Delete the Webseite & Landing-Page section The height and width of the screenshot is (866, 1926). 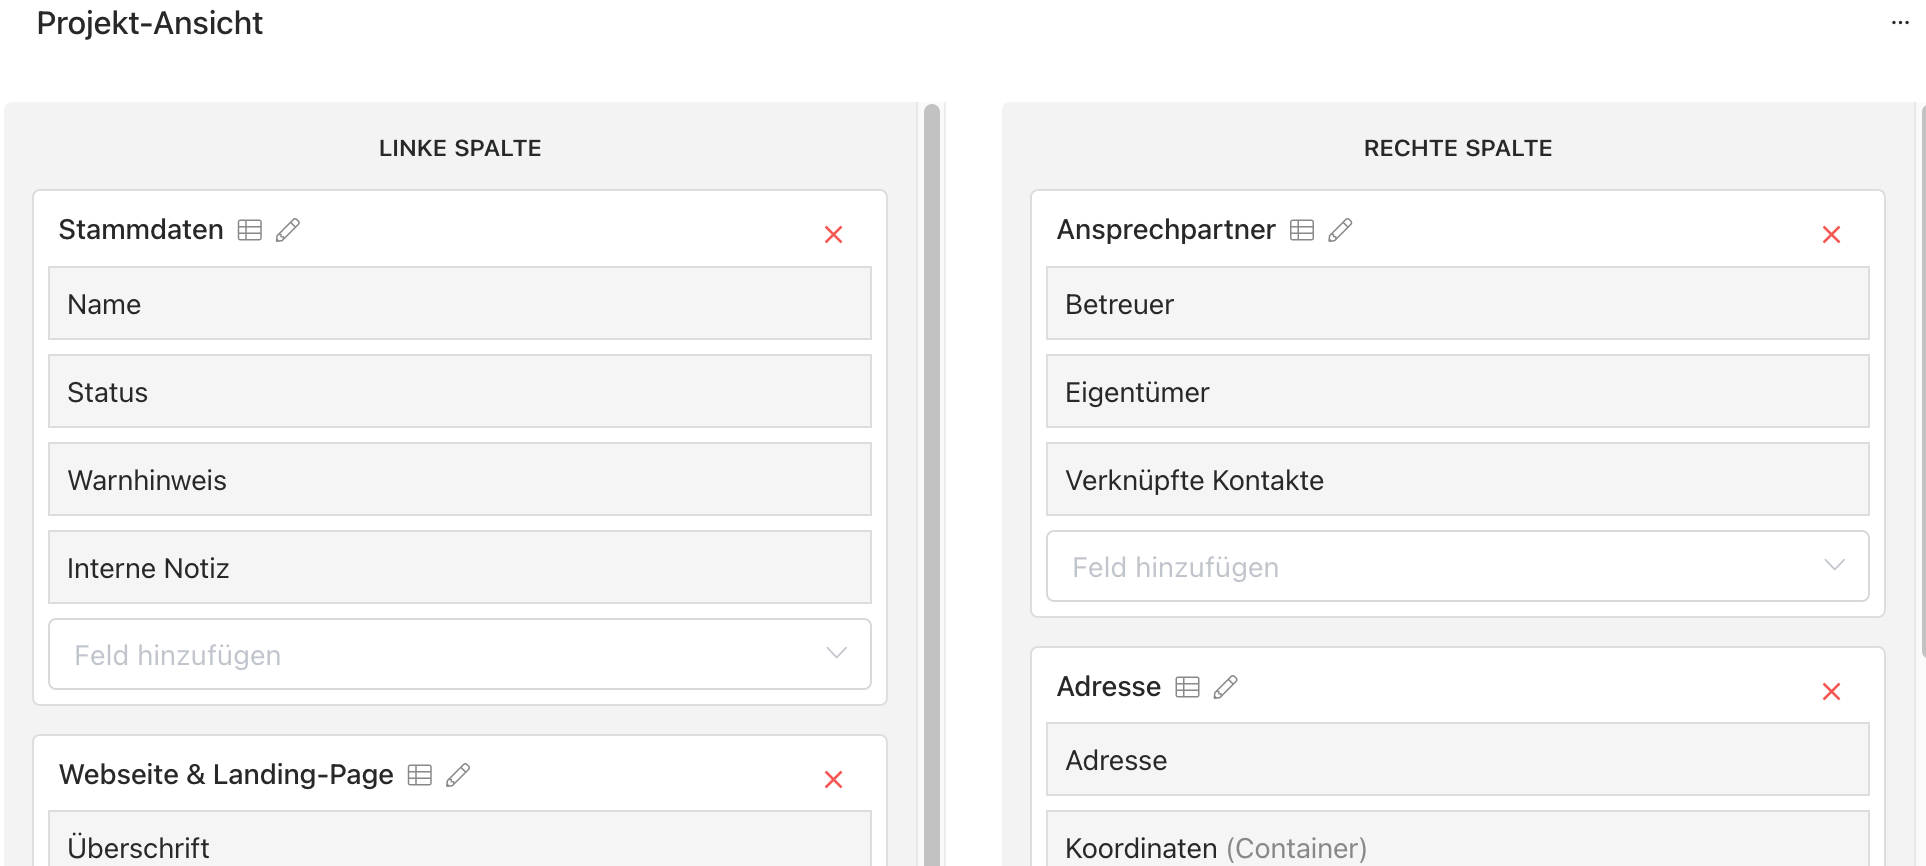833,780
